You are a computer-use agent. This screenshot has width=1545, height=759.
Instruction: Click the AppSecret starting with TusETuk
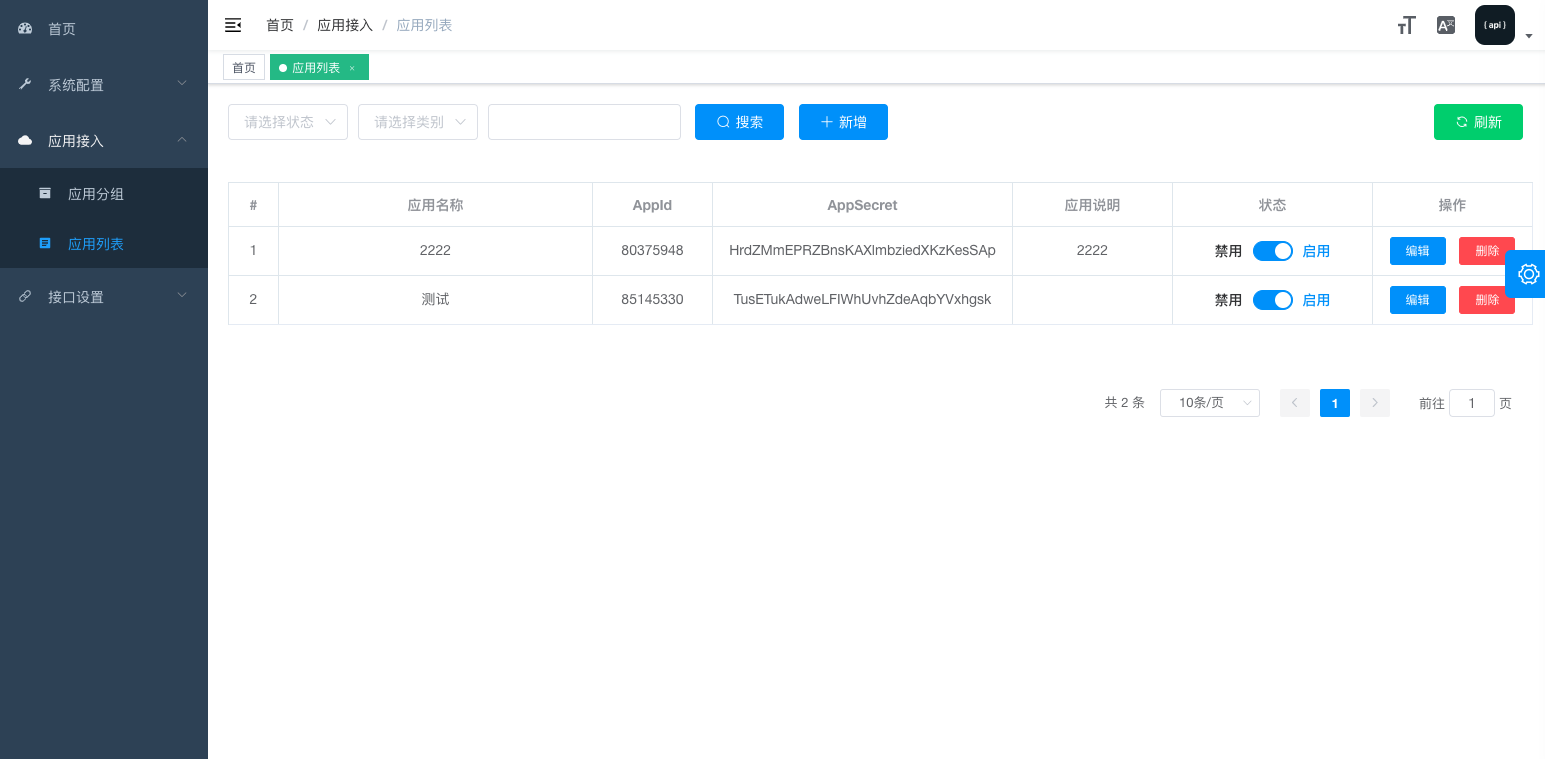[862, 300]
